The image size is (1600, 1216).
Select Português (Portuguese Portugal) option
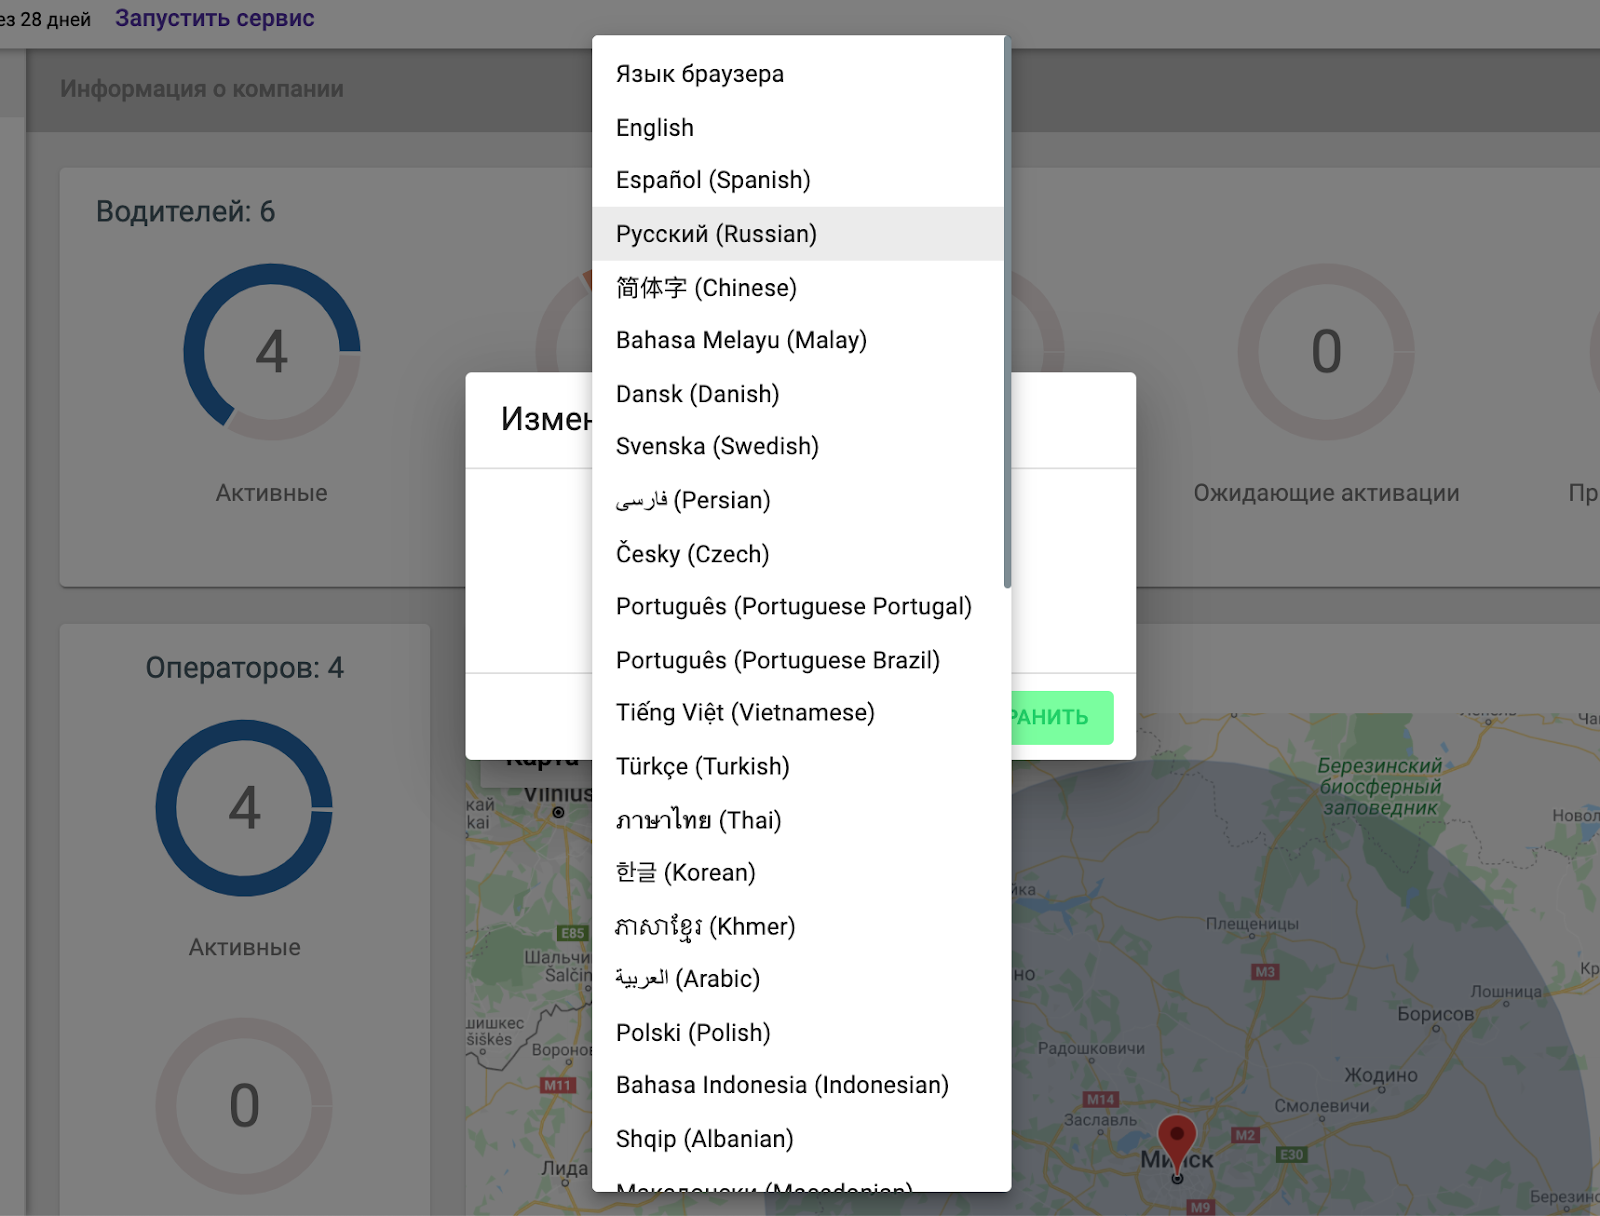798,606
